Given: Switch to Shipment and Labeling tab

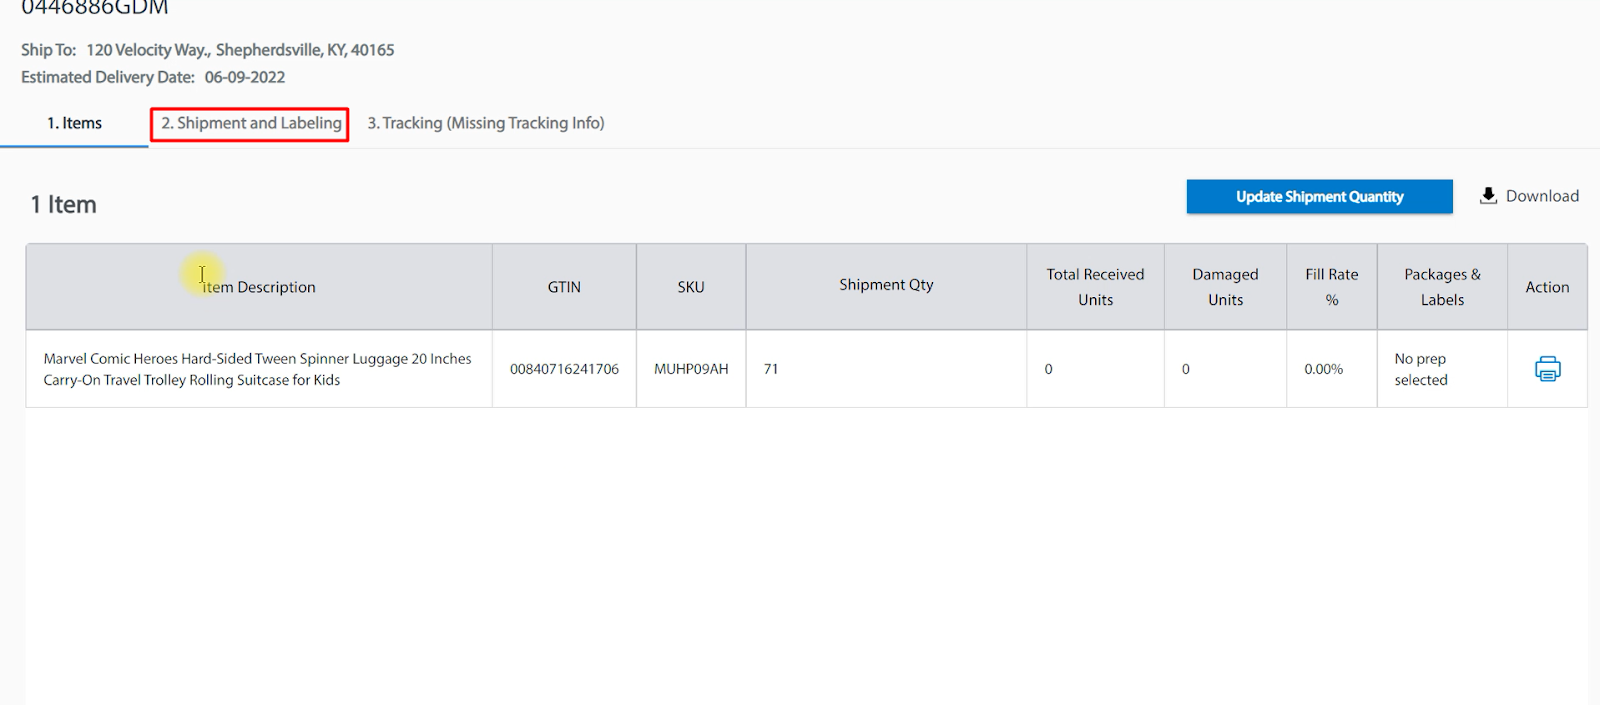Looking at the screenshot, I should (x=251, y=123).
